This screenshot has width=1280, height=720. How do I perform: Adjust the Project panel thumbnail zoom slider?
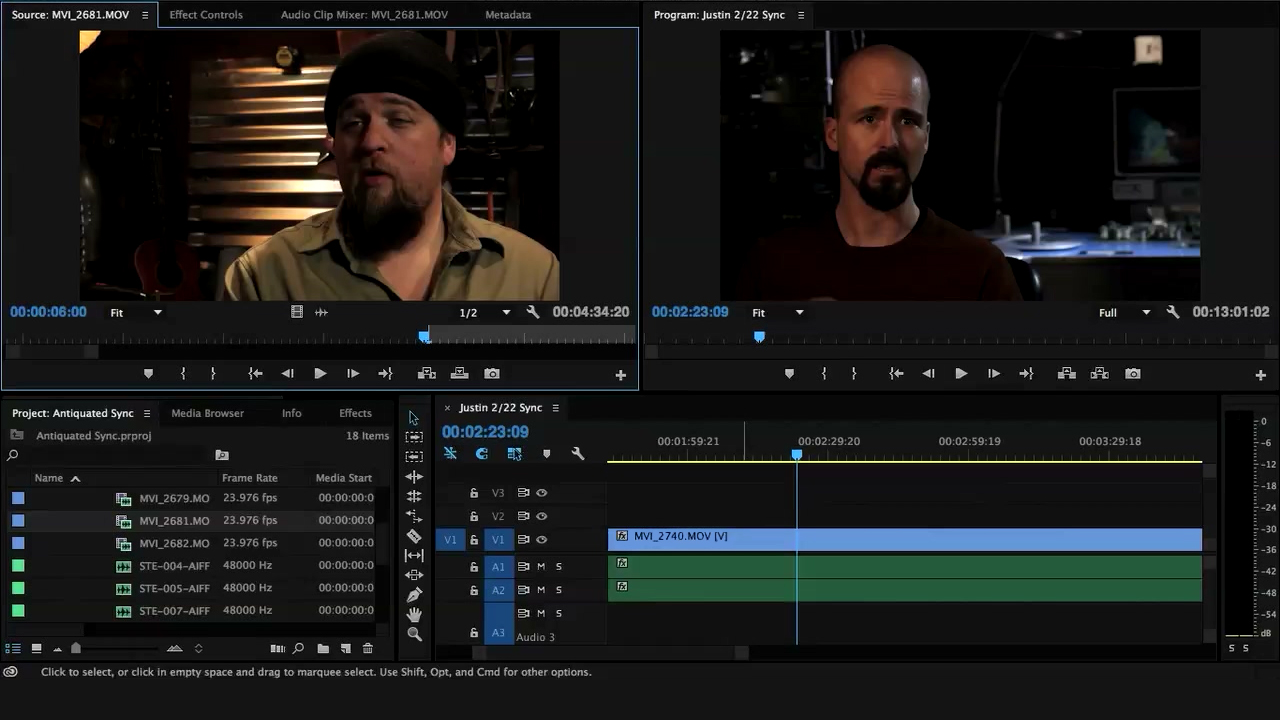point(76,649)
